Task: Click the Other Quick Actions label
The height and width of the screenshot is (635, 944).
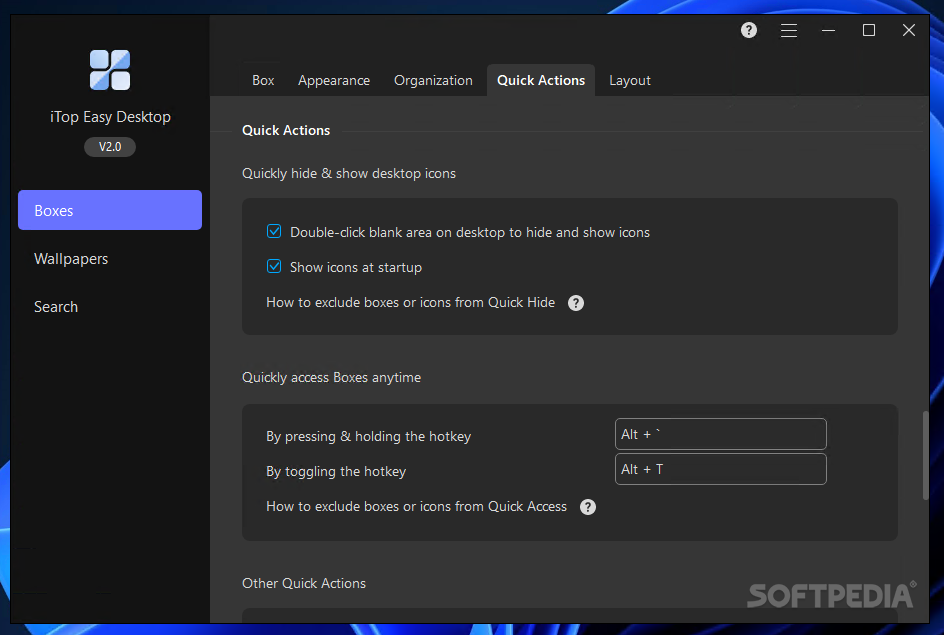Action: coord(303,583)
